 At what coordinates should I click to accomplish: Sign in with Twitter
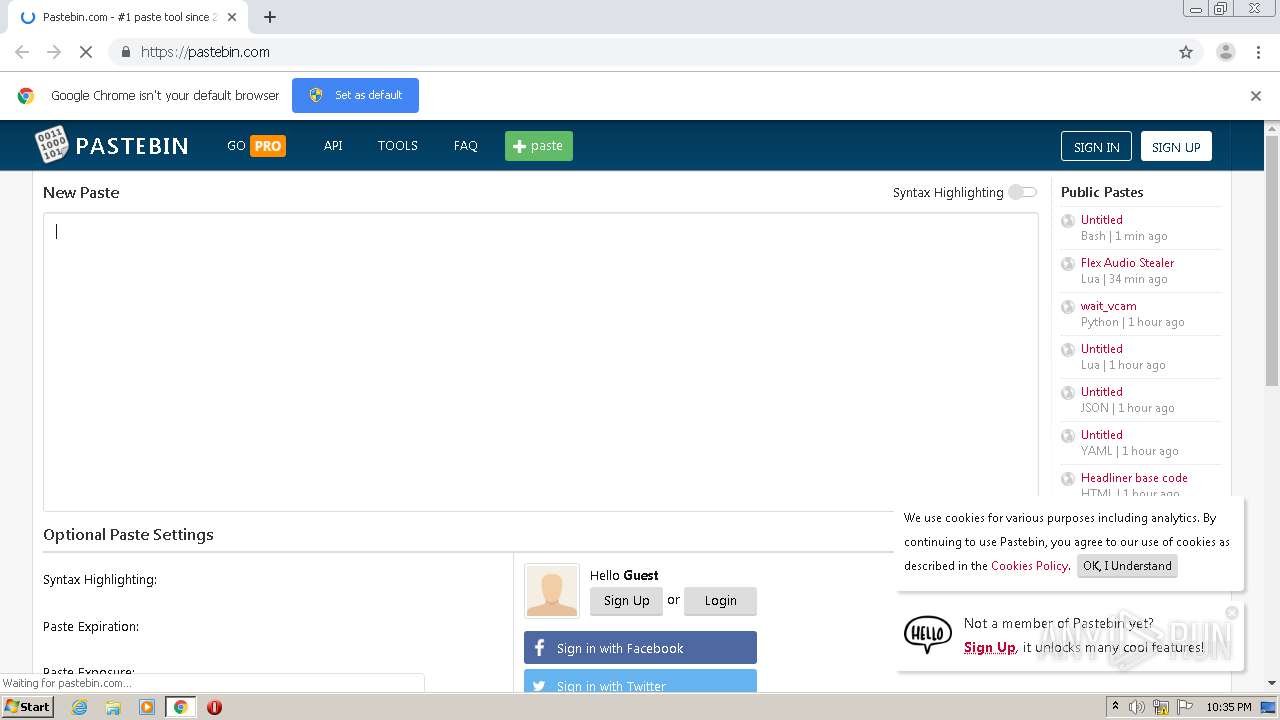pos(640,681)
